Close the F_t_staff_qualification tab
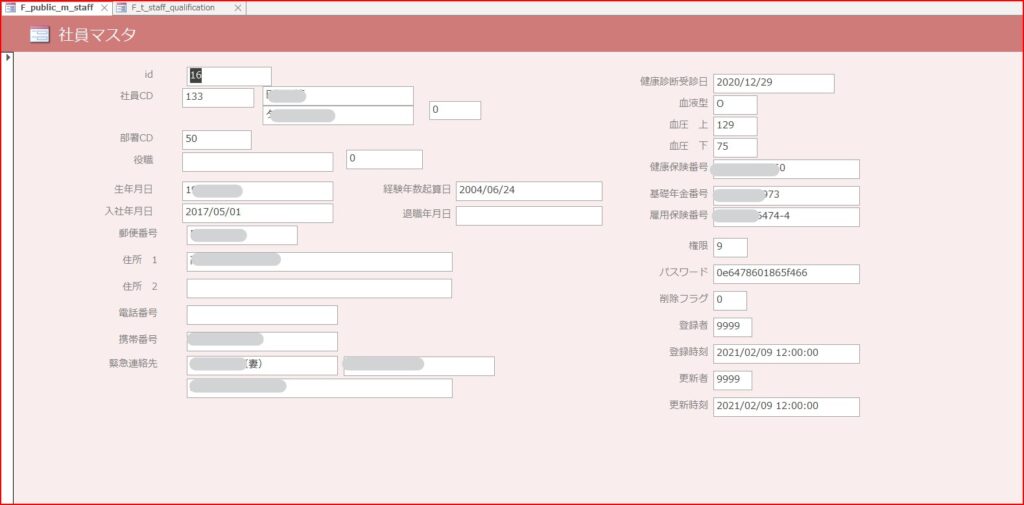The image size is (1024, 505). [238, 8]
